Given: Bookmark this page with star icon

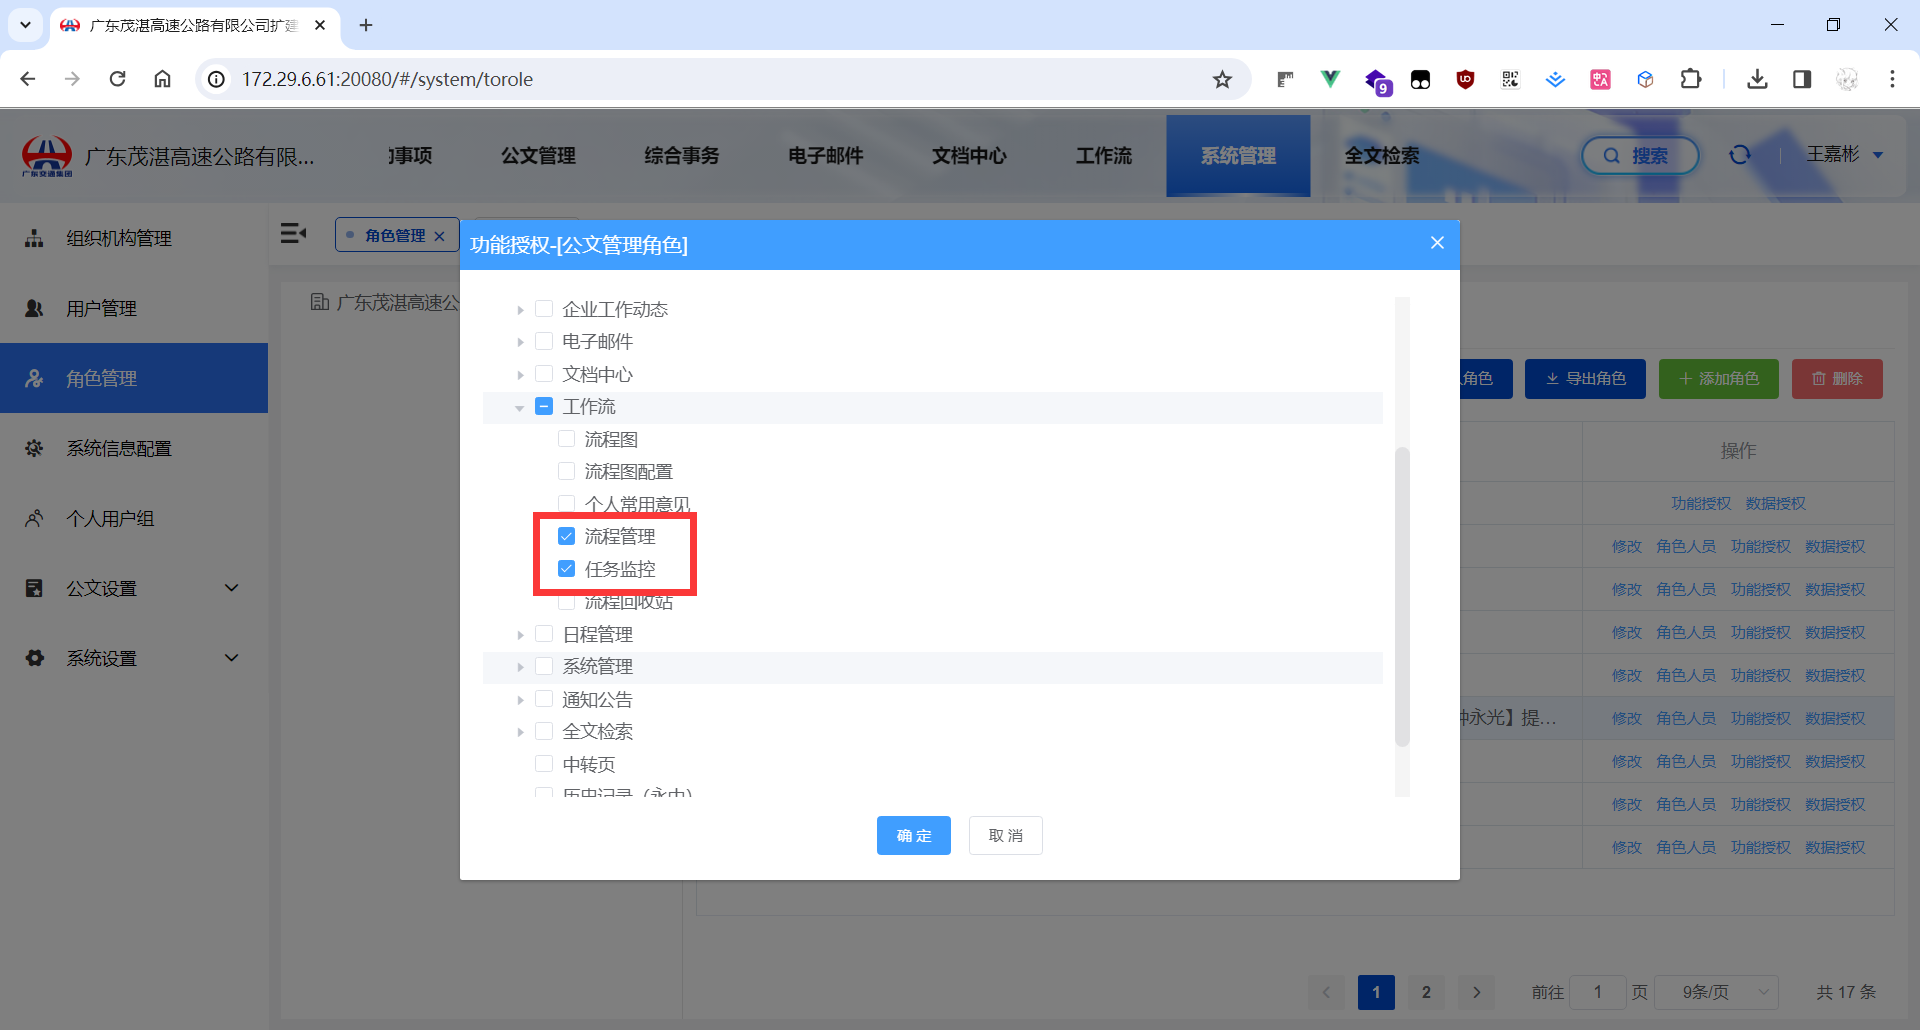Looking at the screenshot, I should pos(1222,79).
